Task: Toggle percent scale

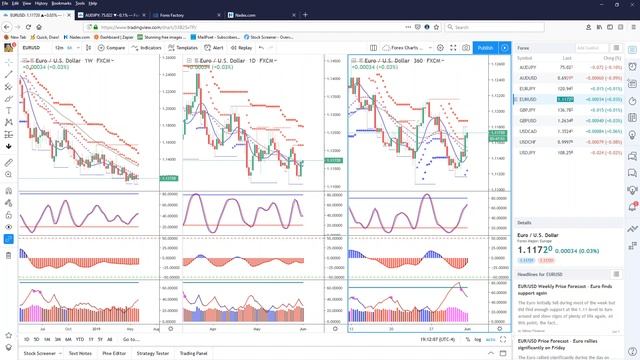Action: 467,340
